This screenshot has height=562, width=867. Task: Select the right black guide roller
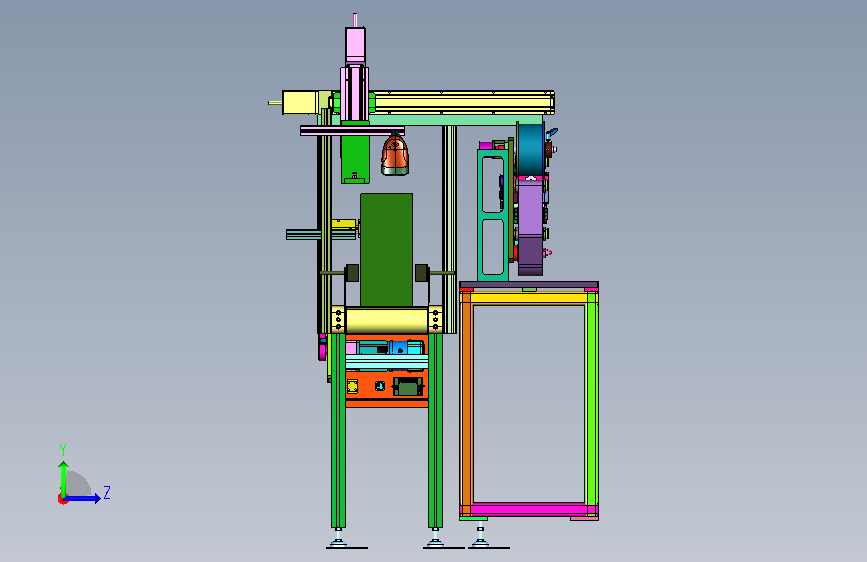pyautogui.click(x=422, y=273)
